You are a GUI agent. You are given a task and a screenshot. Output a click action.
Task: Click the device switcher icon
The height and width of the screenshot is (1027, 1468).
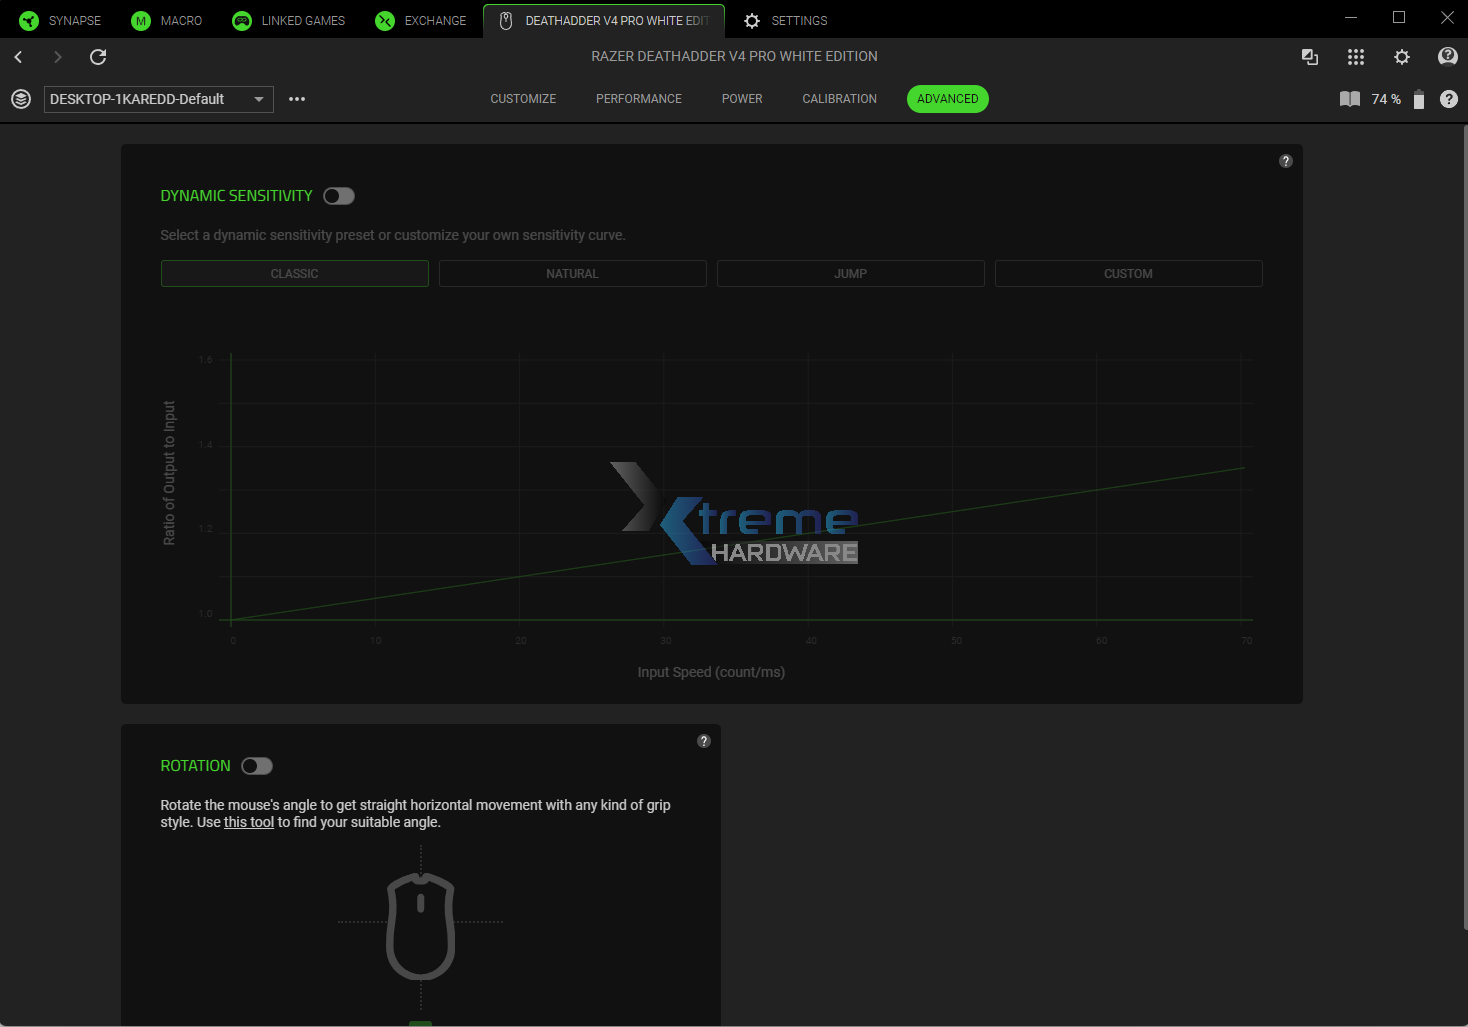pos(1310,57)
